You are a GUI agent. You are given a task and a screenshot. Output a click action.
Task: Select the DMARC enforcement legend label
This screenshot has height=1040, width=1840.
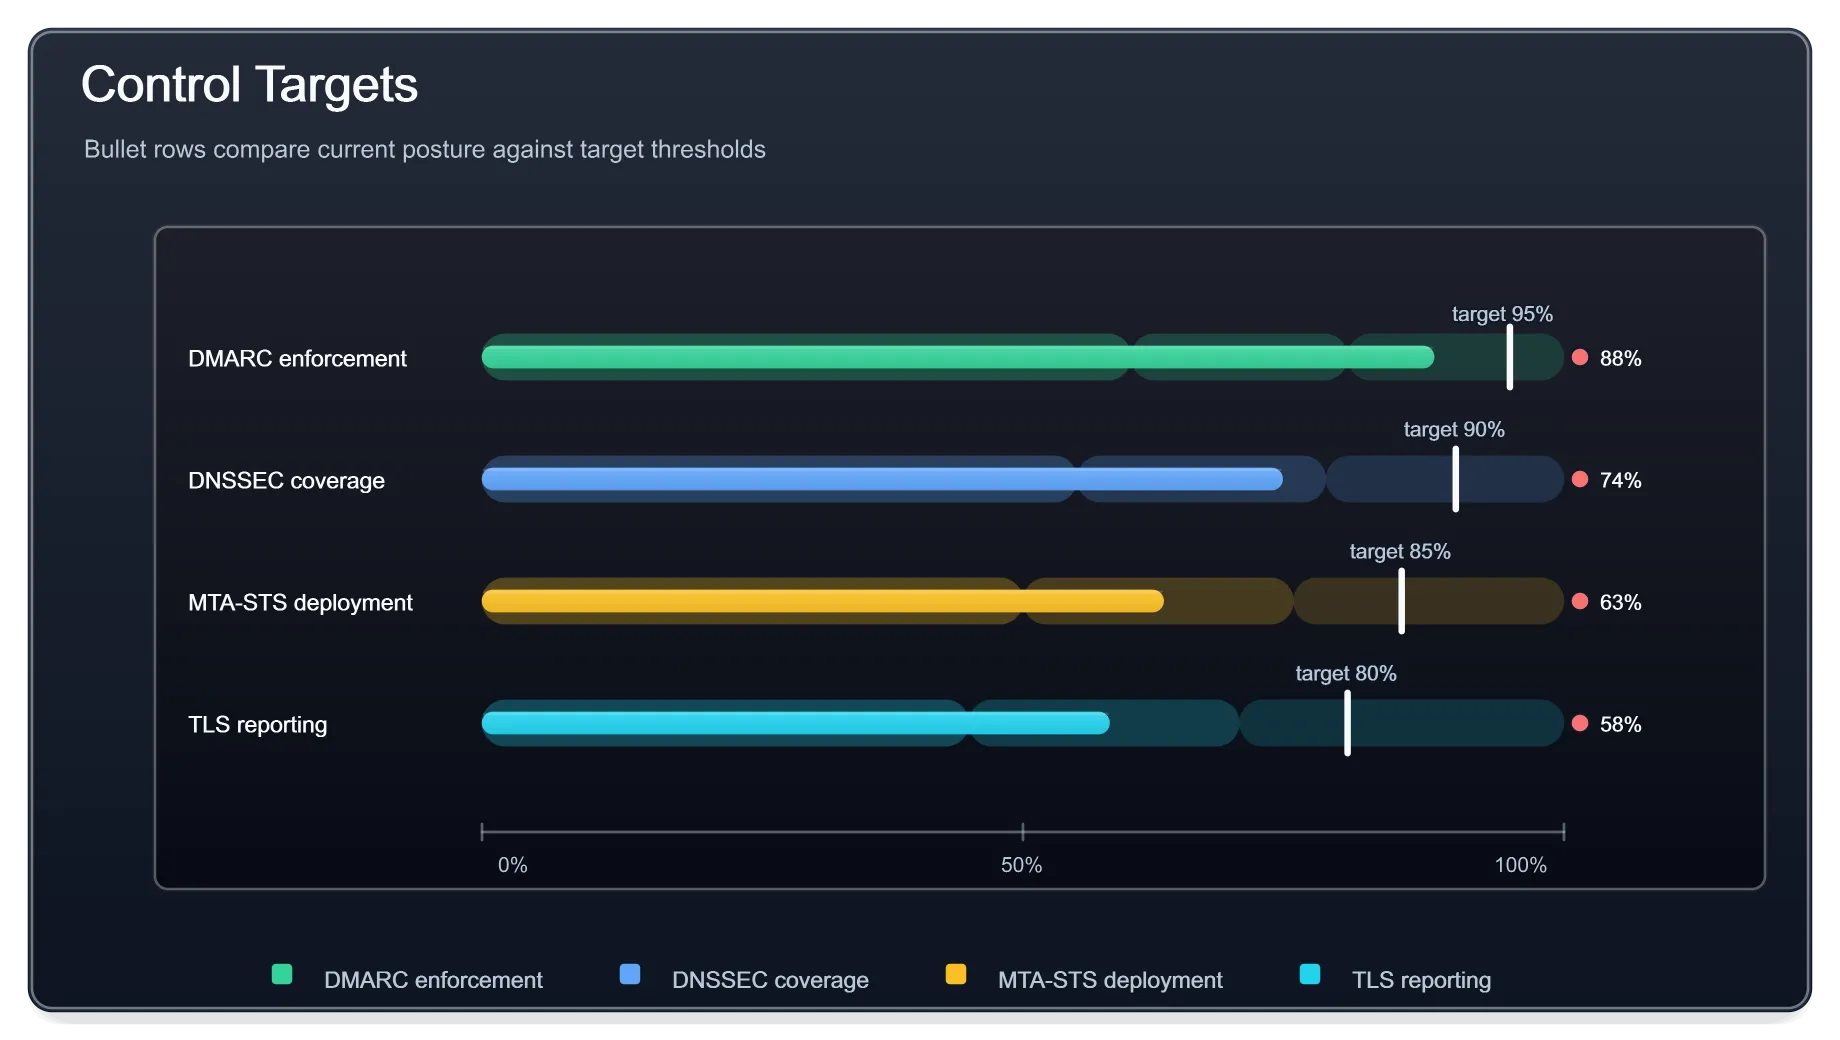[x=433, y=980]
